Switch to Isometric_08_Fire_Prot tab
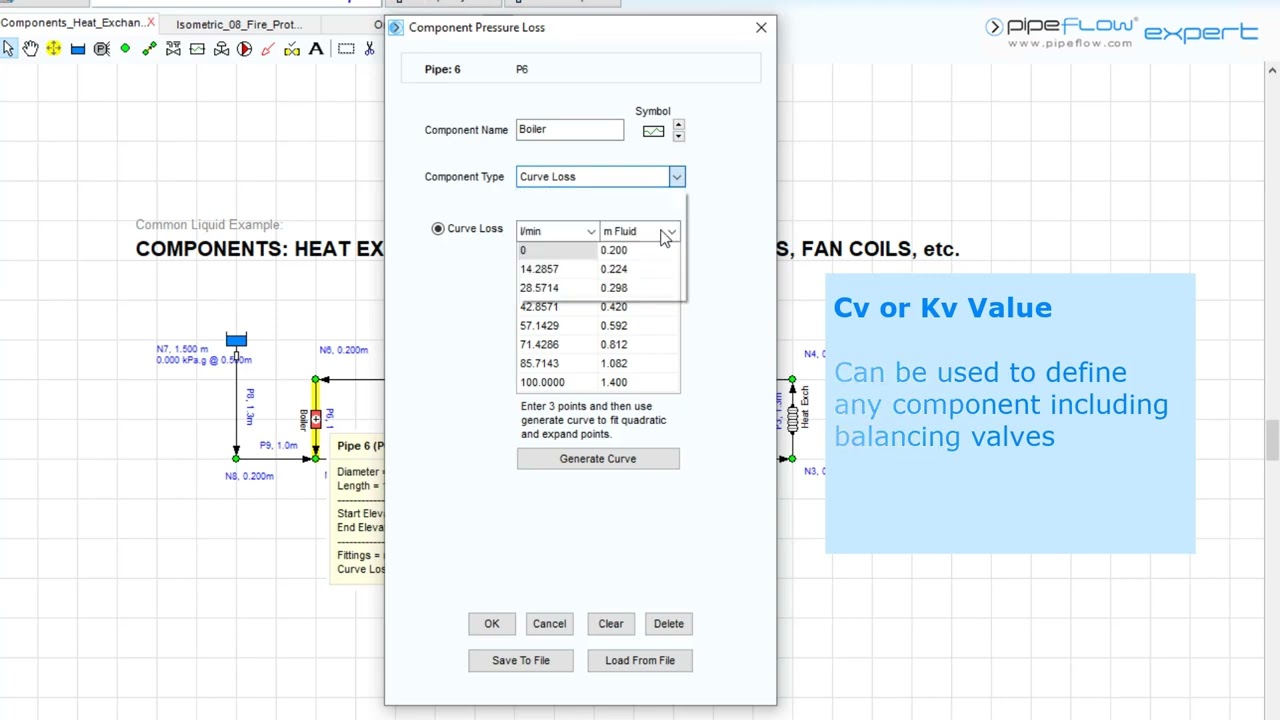This screenshot has width=1280, height=720. coord(238,24)
